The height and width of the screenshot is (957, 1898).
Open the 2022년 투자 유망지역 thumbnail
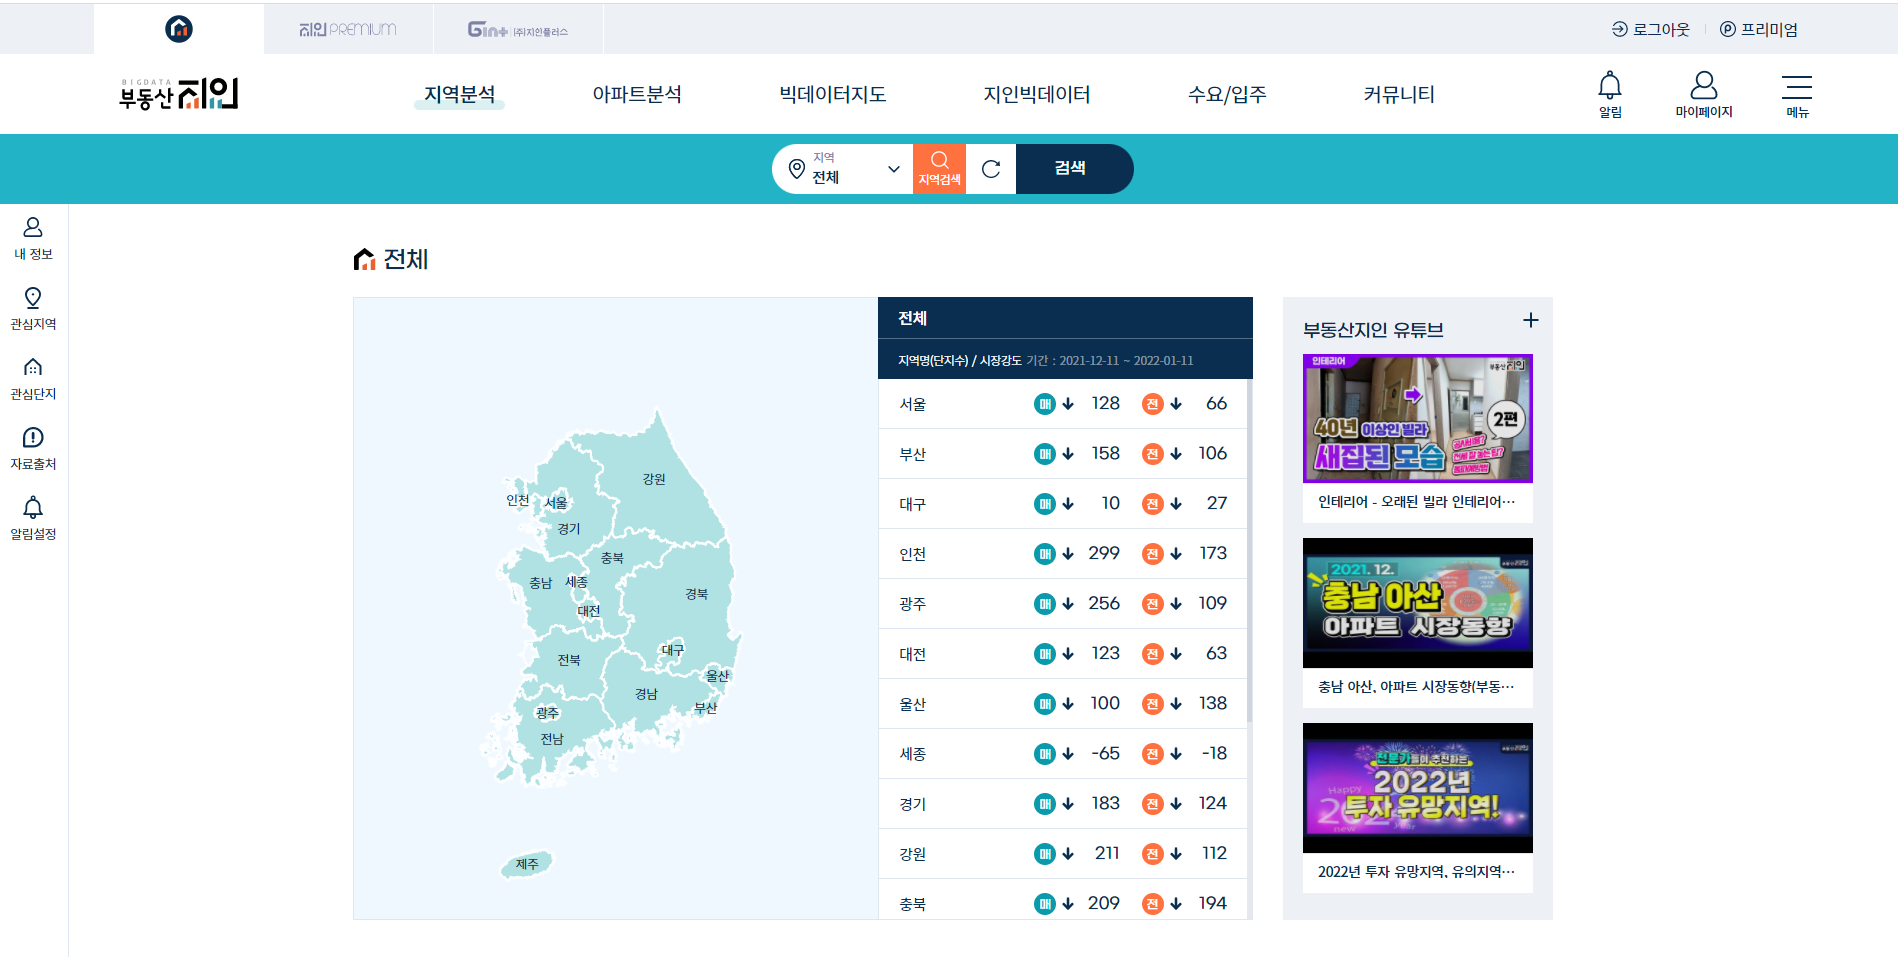click(1418, 788)
